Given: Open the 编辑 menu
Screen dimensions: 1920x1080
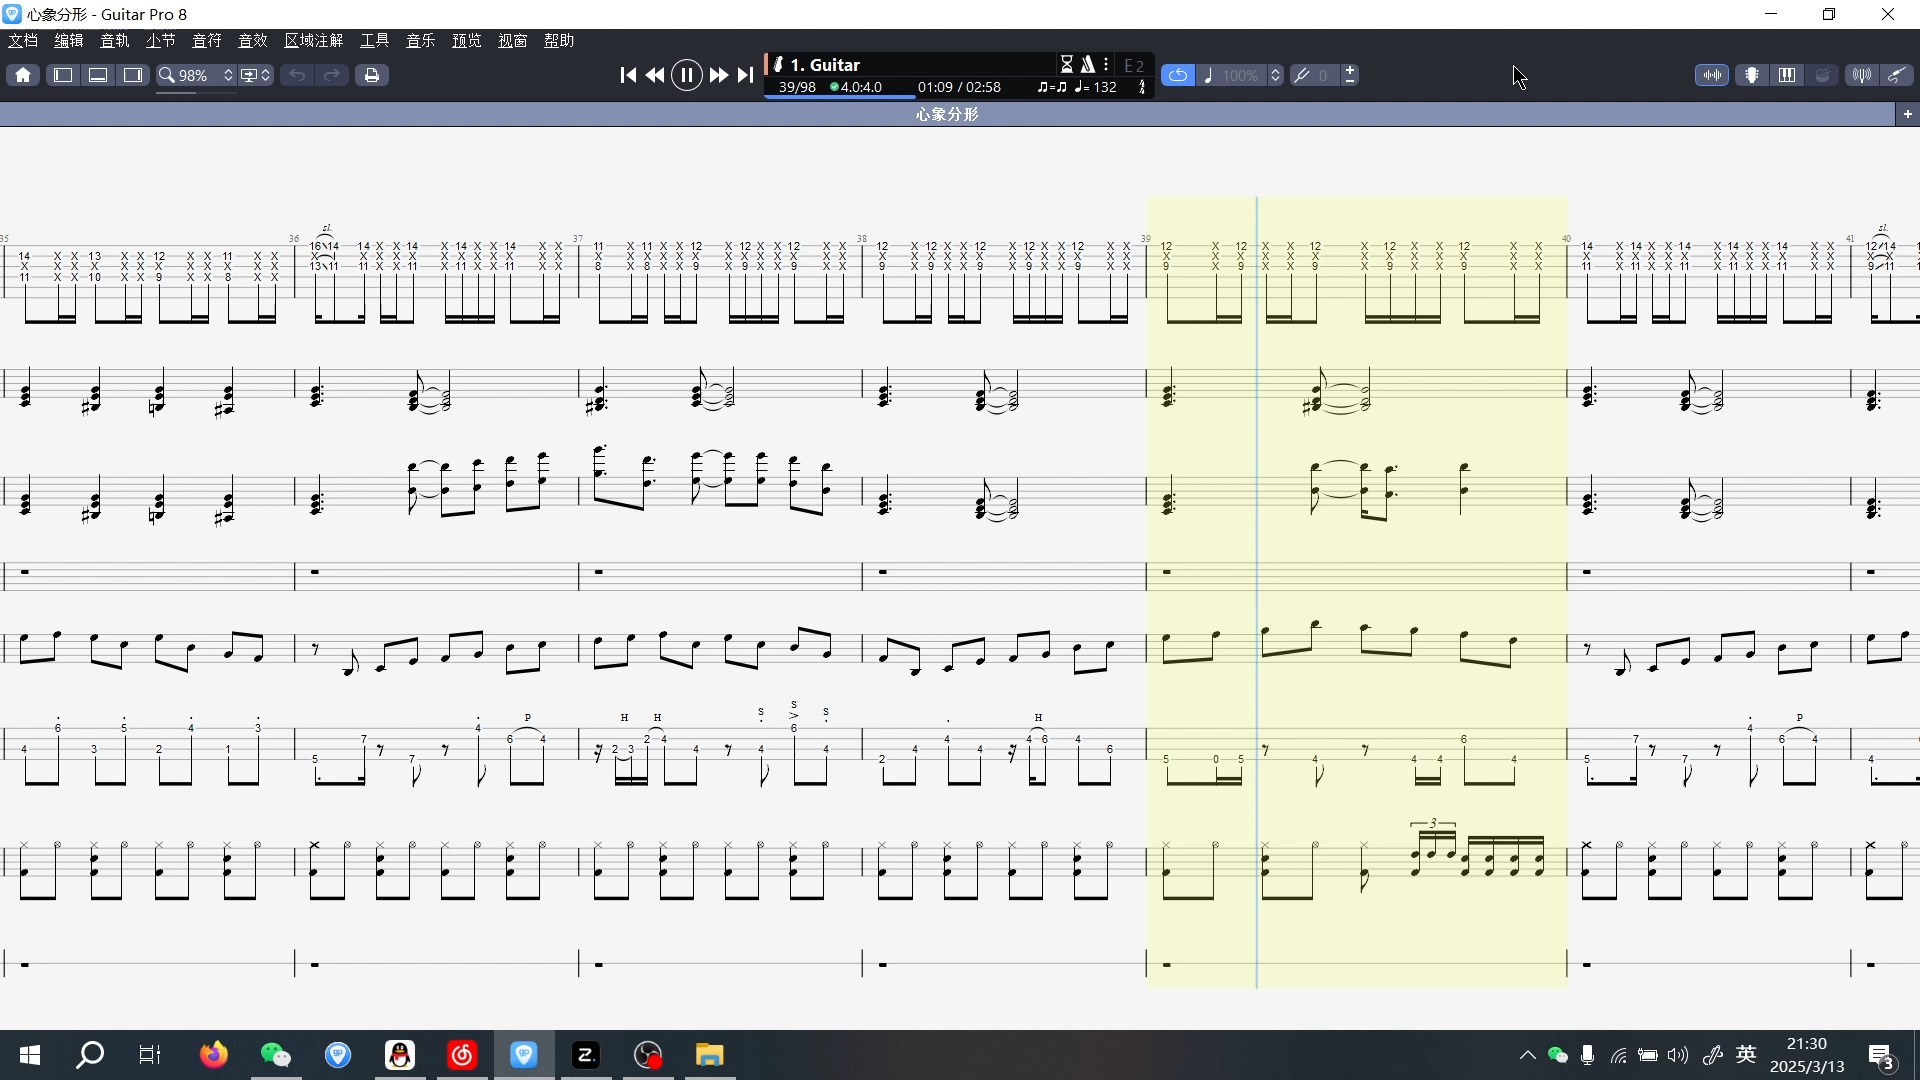Looking at the screenshot, I should click(69, 41).
